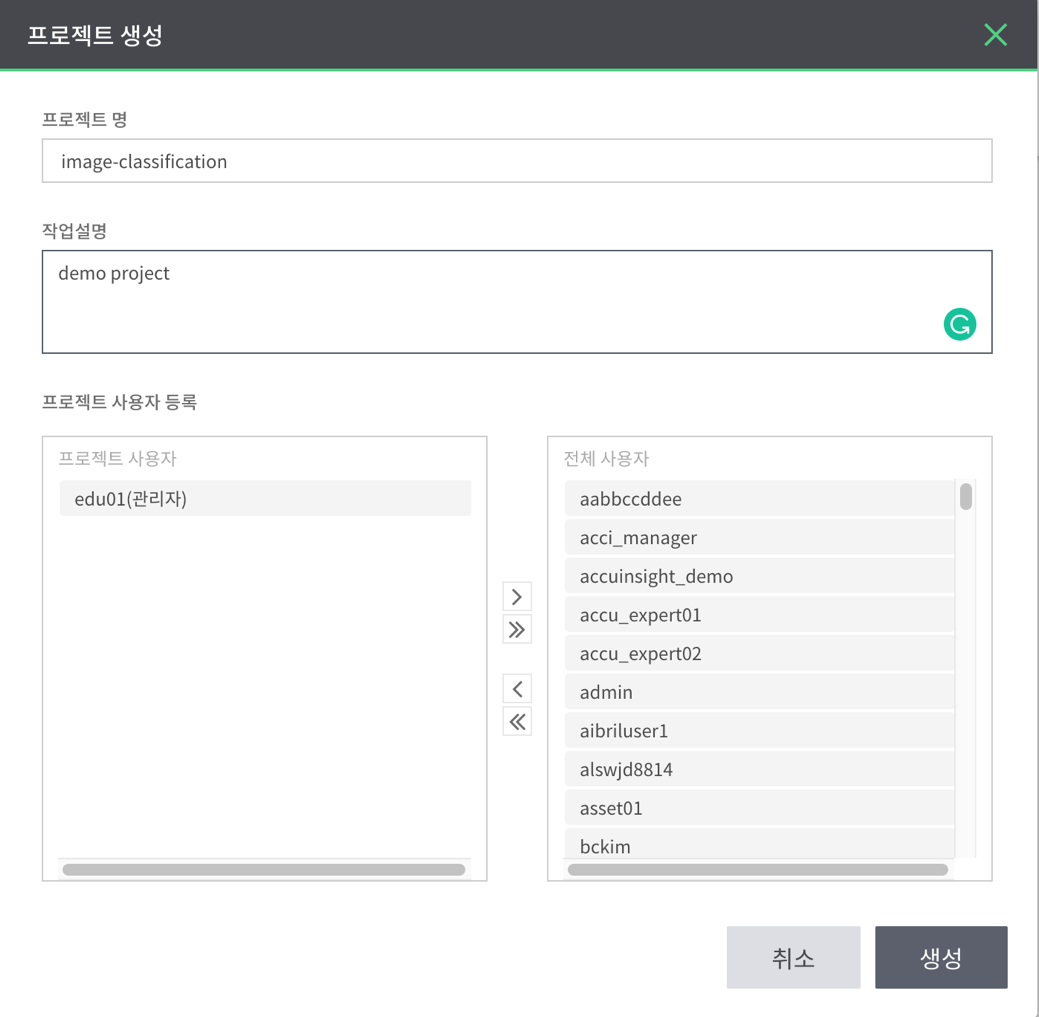Remove all users with double left arrow
Screen dimensions: 1039x1017
pos(517,722)
